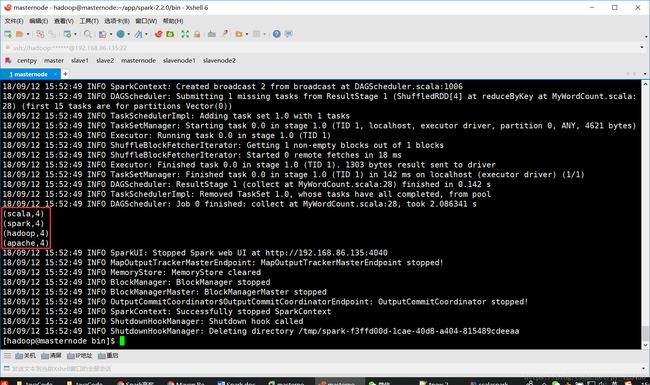Click the 重启 quick command button
This screenshot has width=650, height=385.
[x=108, y=356]
